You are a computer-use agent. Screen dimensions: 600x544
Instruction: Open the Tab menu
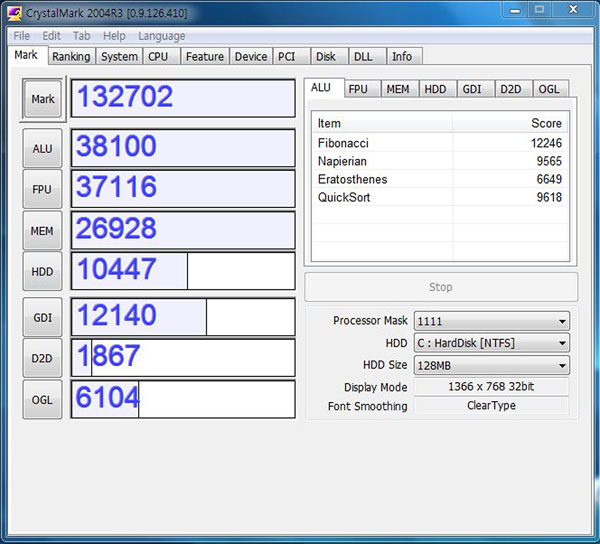tap(82, 36)
